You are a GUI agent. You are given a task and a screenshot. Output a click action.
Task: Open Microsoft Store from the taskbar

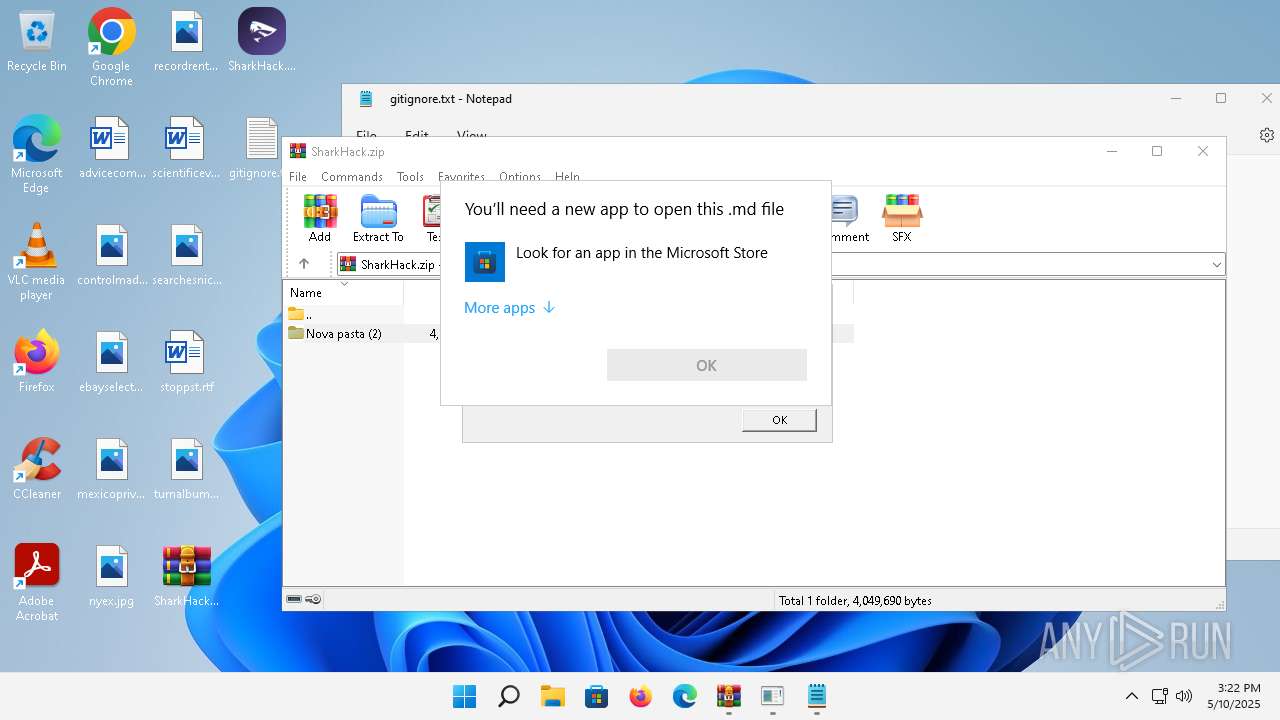(x=596, y=696)
